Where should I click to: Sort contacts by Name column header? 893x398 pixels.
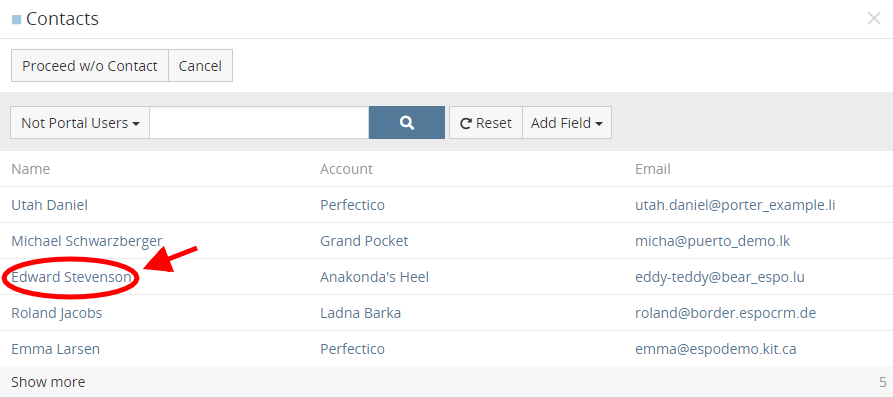(x=31, y=169)
